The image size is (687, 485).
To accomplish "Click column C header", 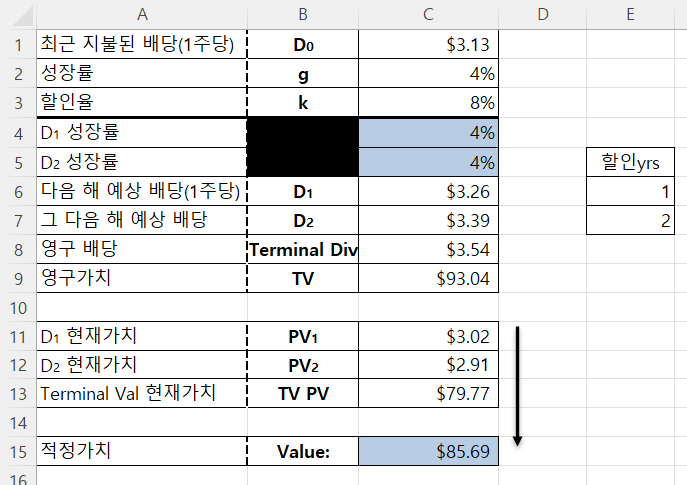I will click(428, 14).
